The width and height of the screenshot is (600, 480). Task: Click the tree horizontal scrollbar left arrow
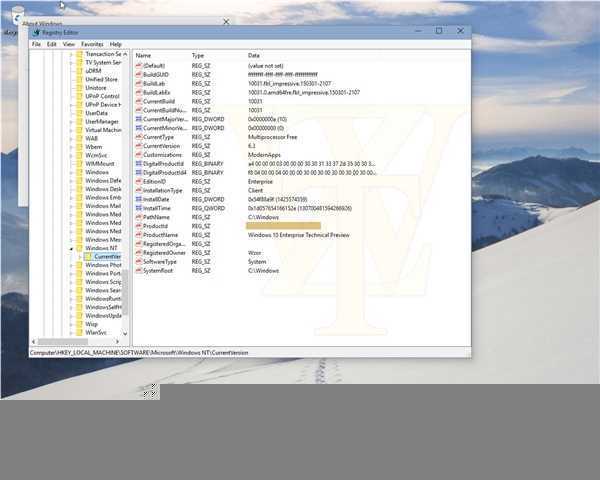point(34,341)
